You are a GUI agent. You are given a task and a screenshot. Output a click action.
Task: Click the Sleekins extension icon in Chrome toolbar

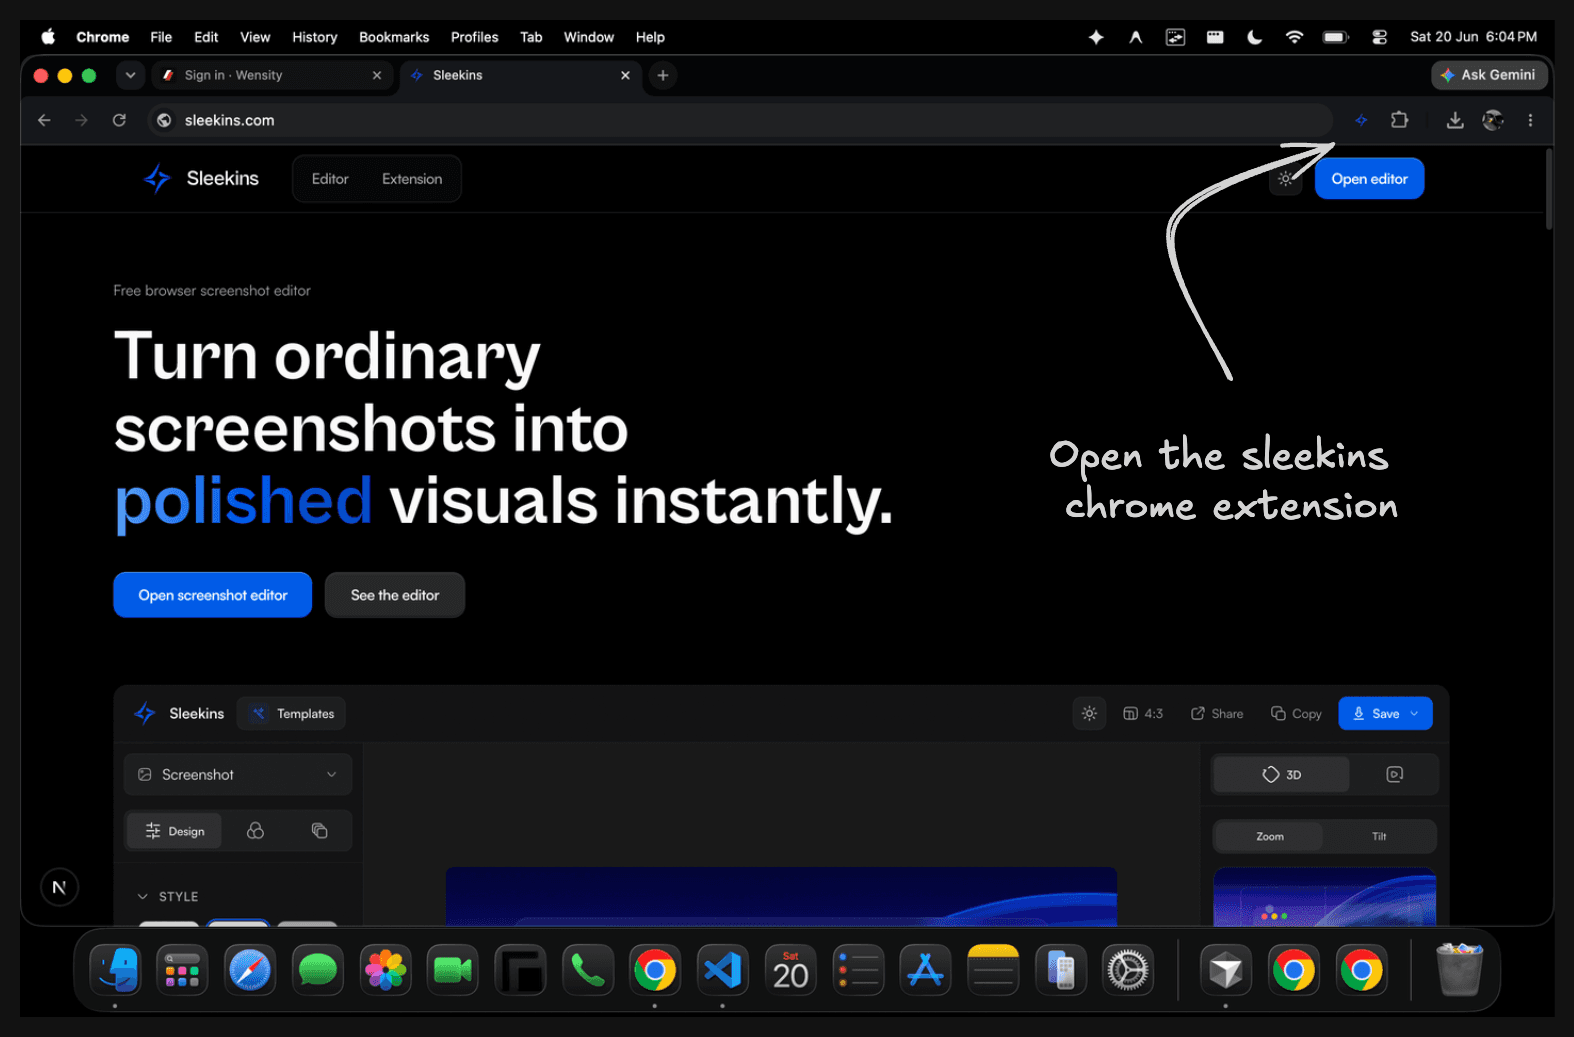point(1361,120)
